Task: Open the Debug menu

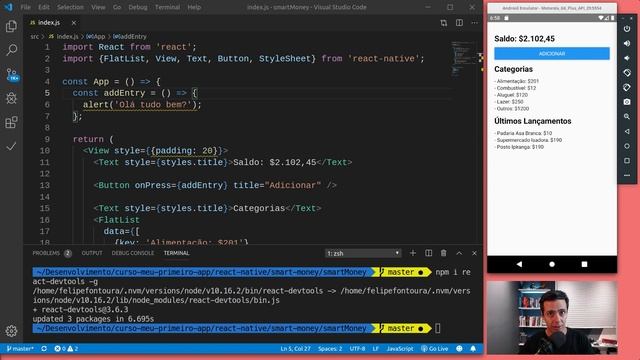Action: point(138,7)
